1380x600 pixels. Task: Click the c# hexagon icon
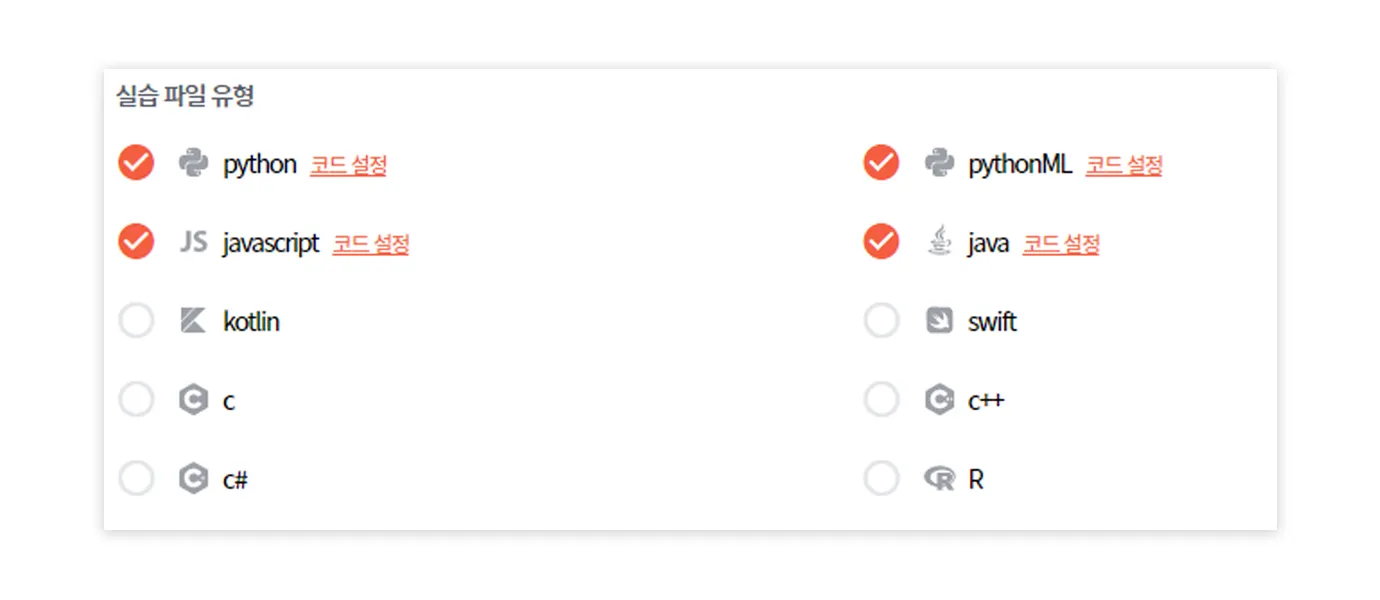[x=193, y=480]
